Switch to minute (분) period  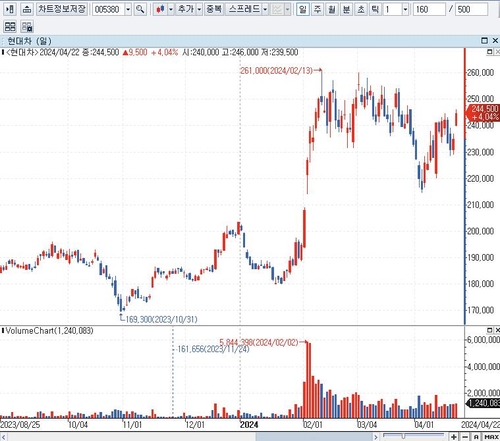(346, 9)
